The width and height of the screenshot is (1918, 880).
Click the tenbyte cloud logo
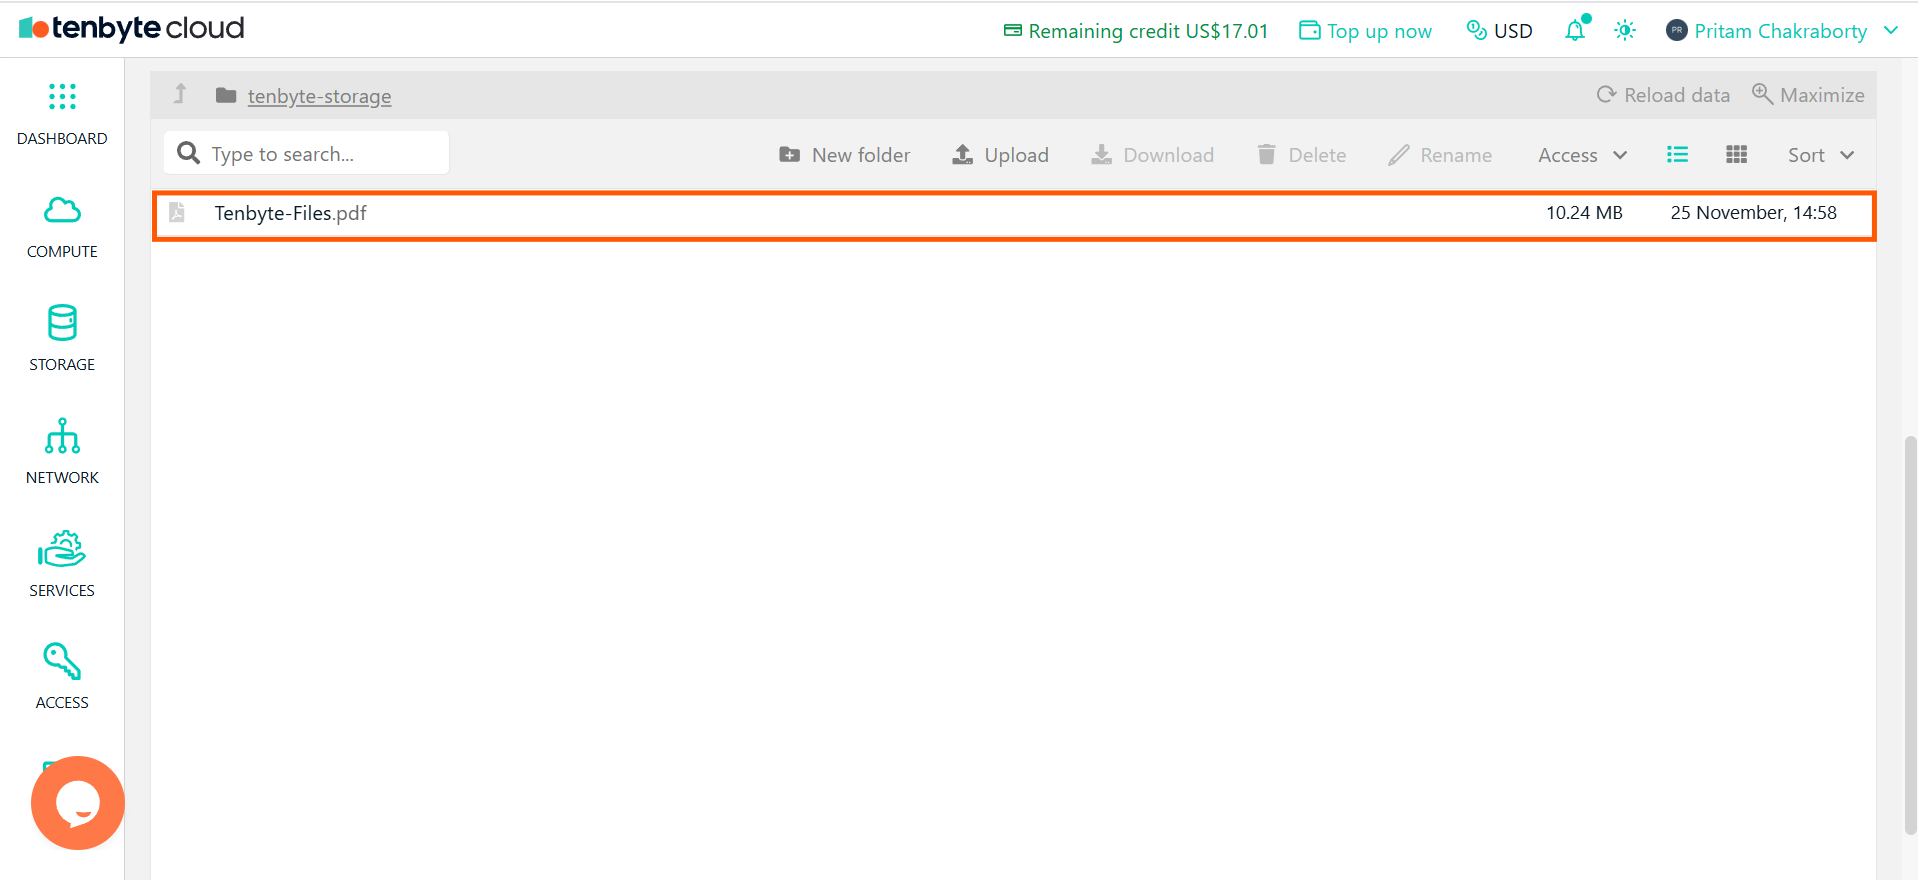coord(132,28)
